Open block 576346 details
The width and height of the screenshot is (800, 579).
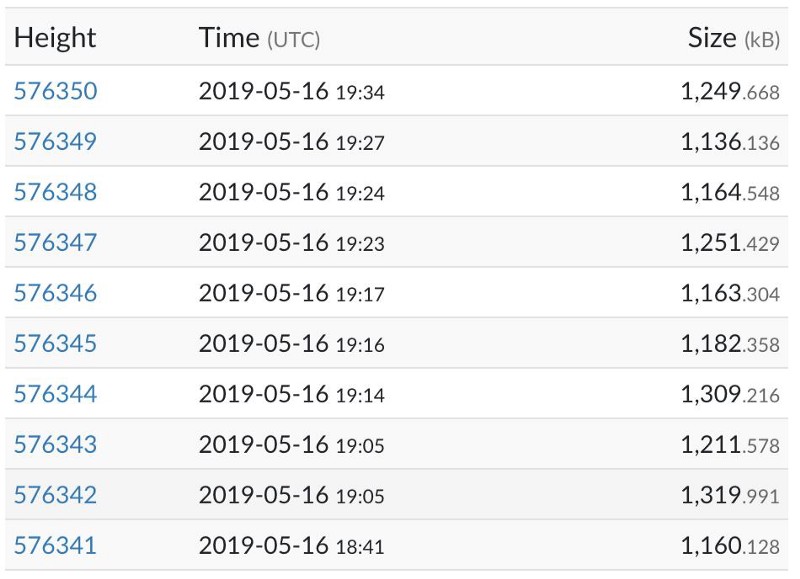click(x=56, y=293)
